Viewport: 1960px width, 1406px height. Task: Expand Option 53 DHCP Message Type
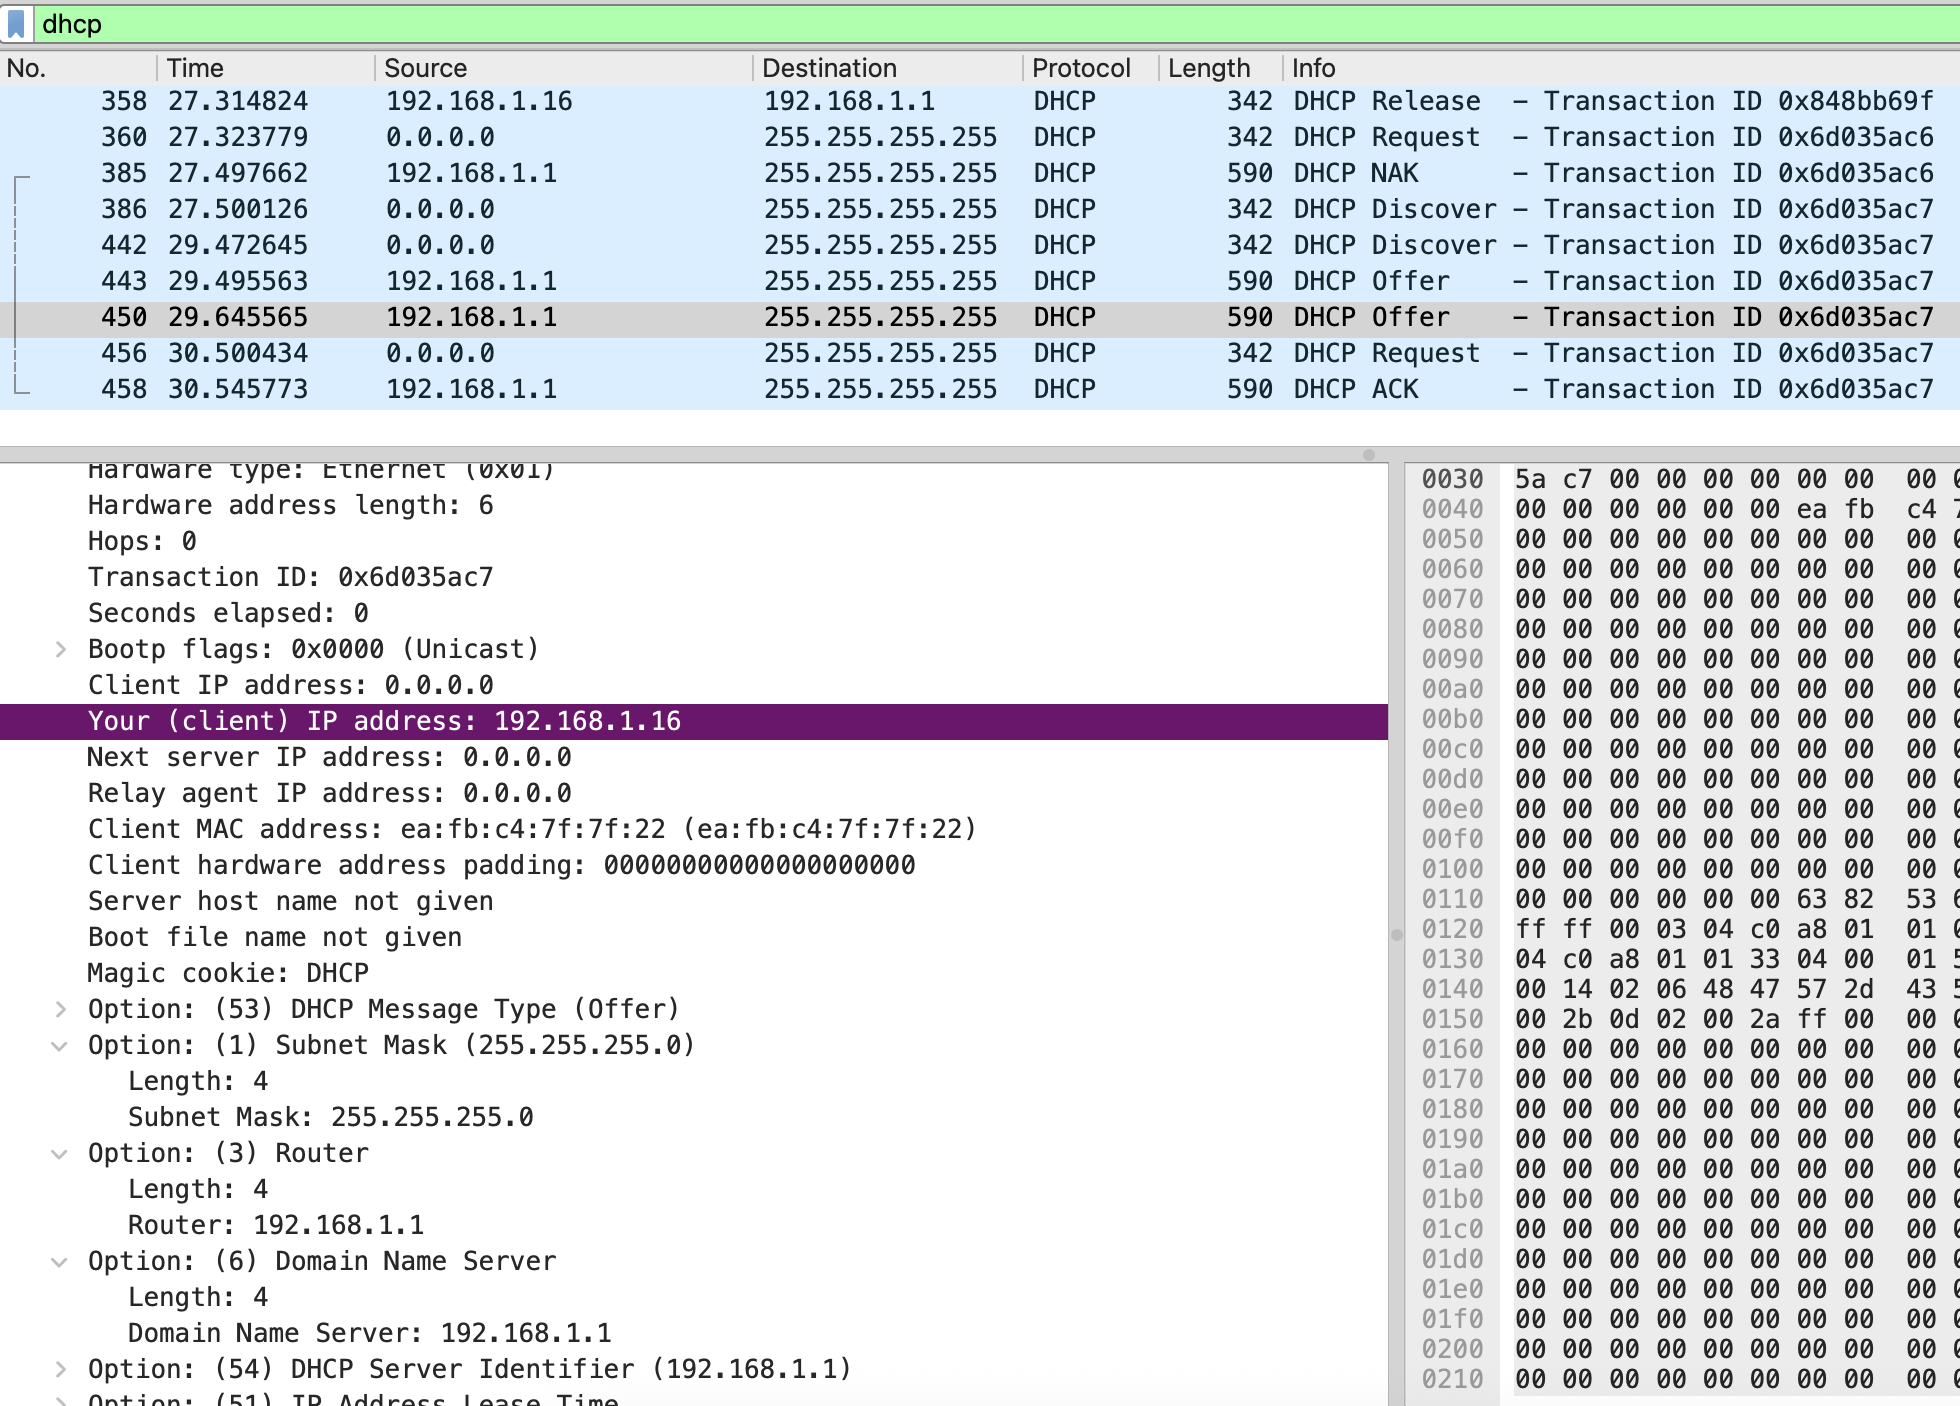[x=61, y=1010]
